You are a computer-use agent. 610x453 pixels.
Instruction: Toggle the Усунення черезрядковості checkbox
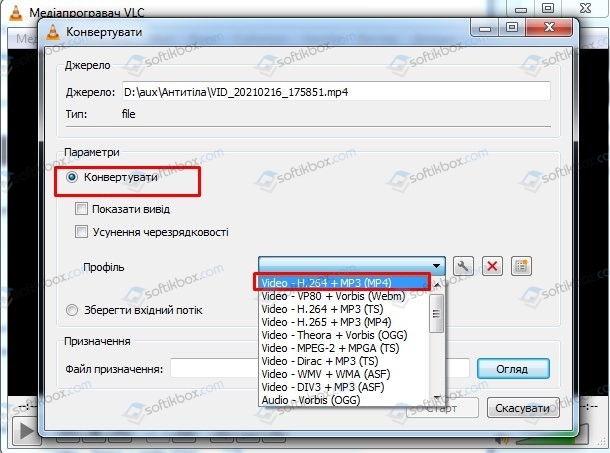[x=81, y=232]
